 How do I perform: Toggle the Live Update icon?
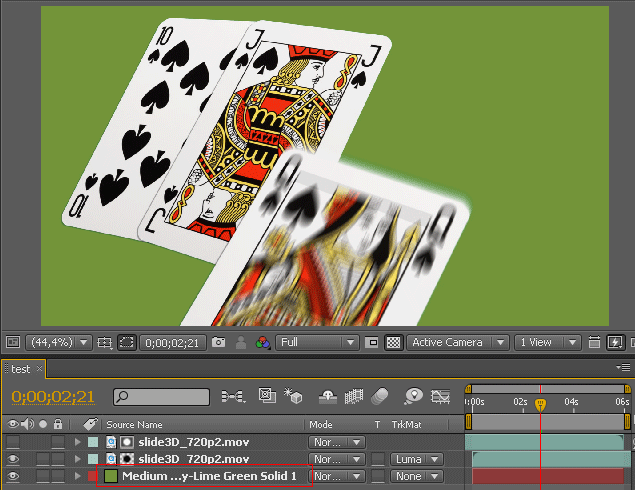coord(267,396)
